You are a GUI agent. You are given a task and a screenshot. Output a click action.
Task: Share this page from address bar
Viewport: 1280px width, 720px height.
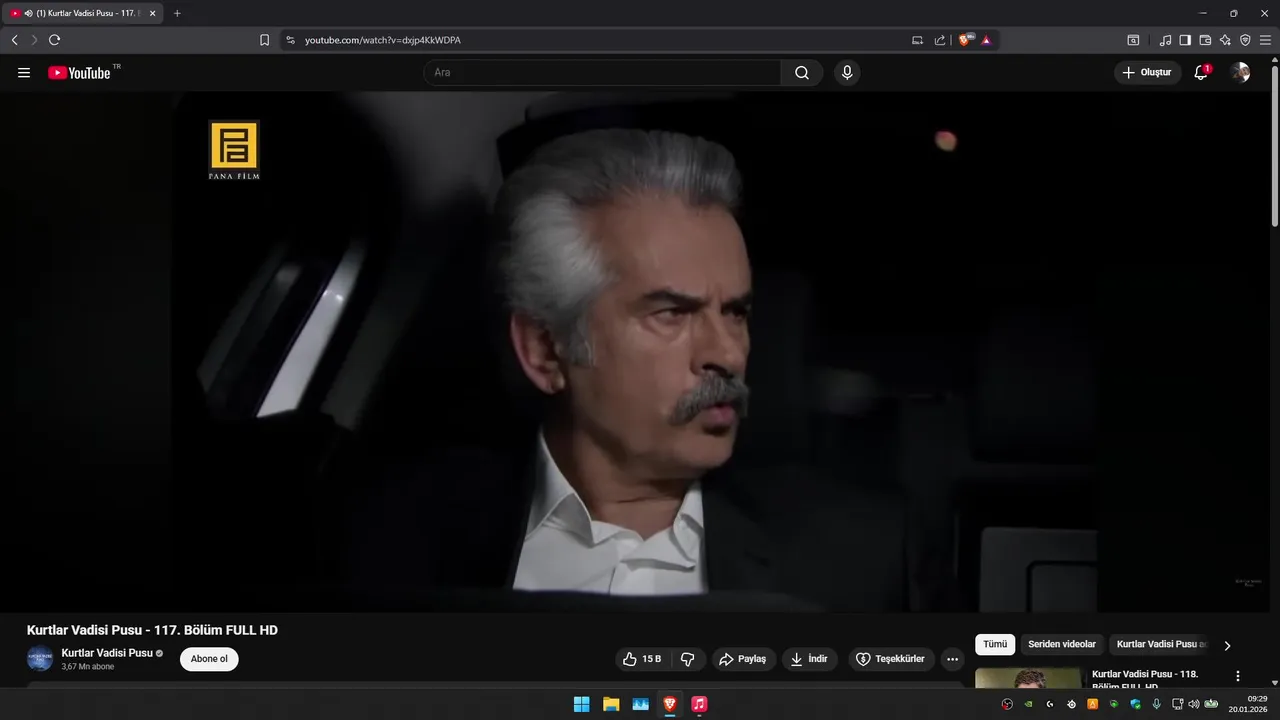pyautogui.click(x=940, y=40)
